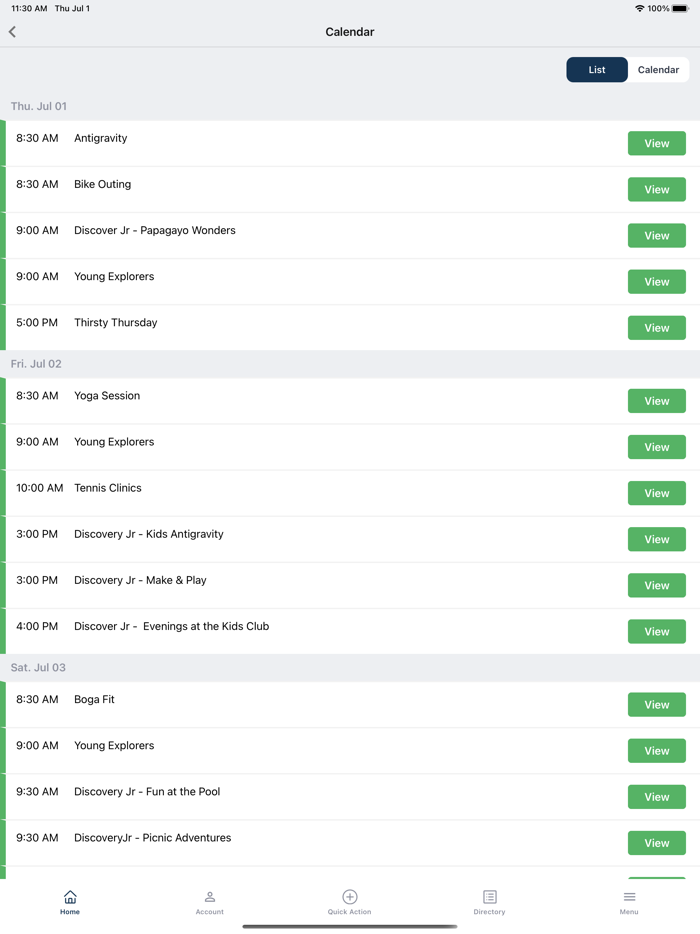View the Bike Outing event
Viewport: 700px width, 934px height.
pos(656,190)
